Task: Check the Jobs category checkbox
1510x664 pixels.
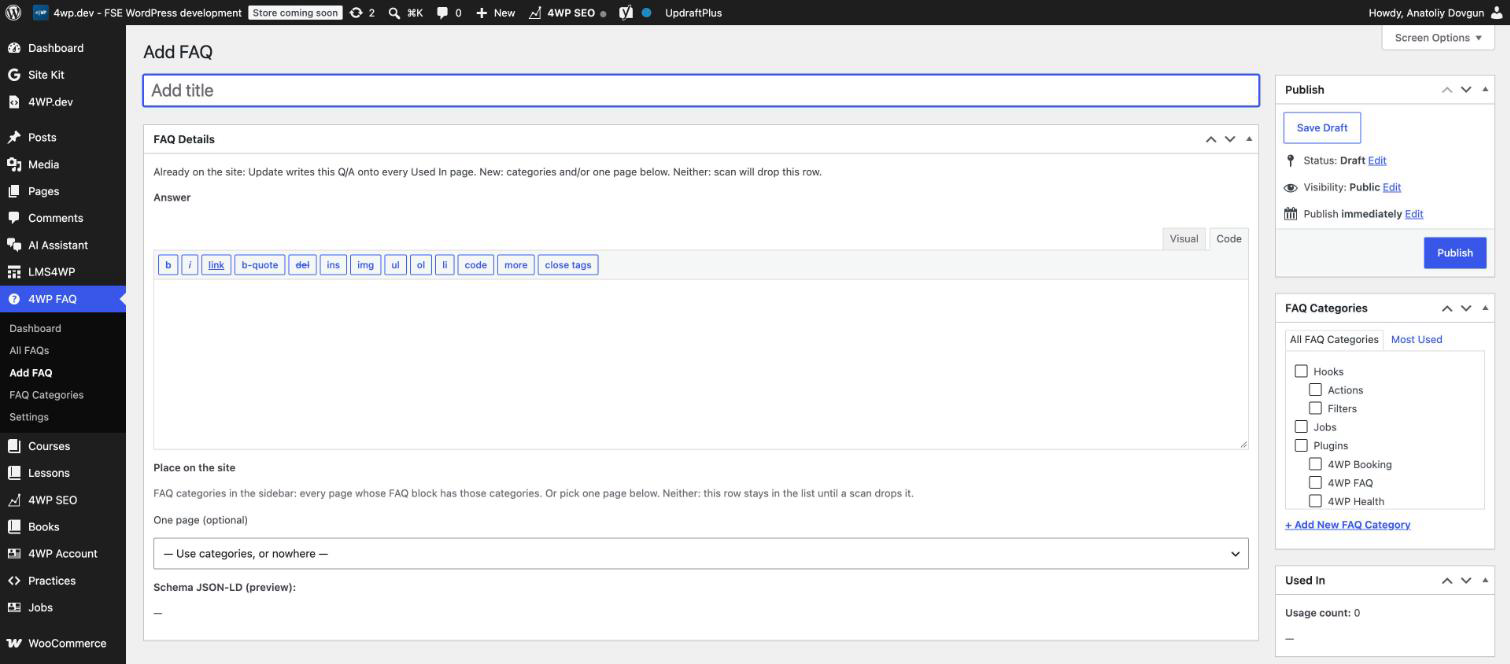Action: (x=1301, y=426)
